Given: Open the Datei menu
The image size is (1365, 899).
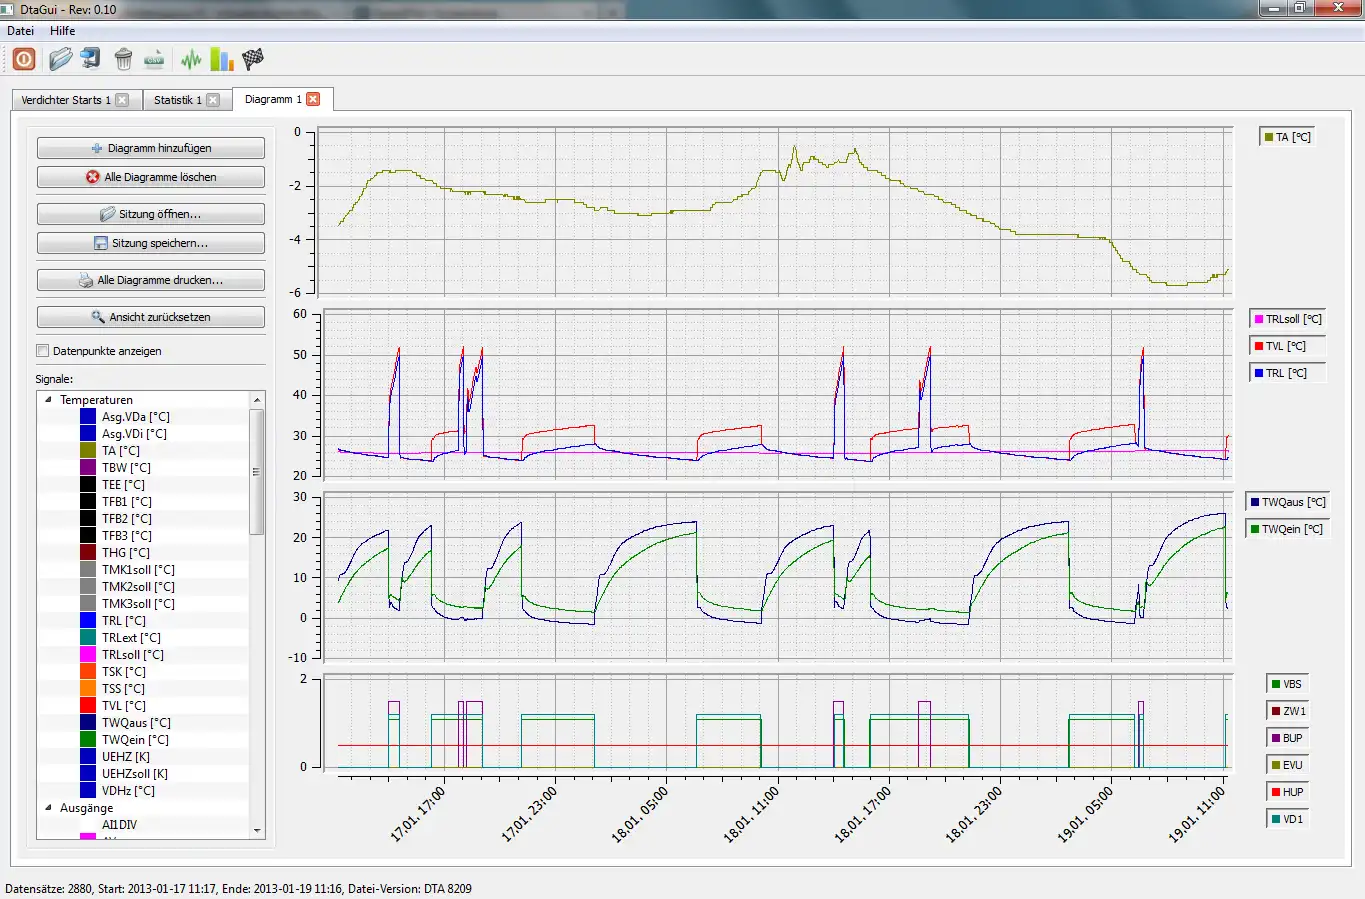Looking at the screenshot, I should (20, 31).
